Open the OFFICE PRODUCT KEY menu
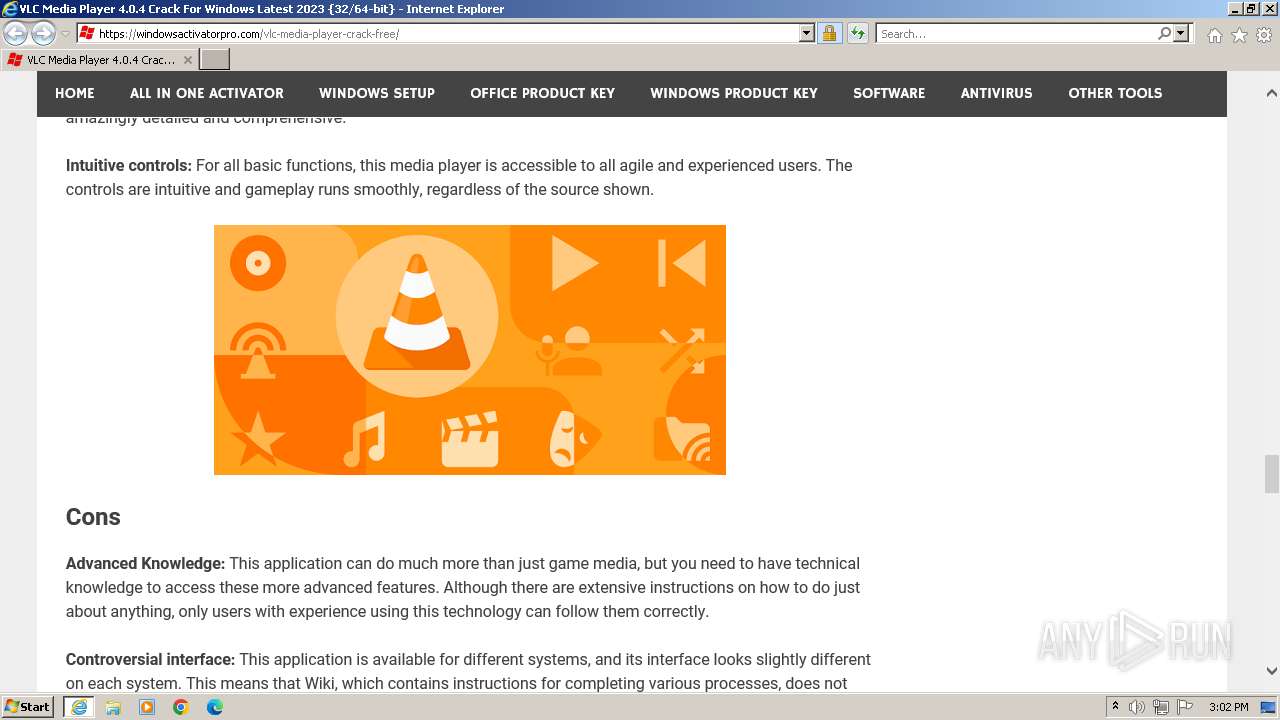Viewport: 1280px width, 720px height. [x=543, y=93]
